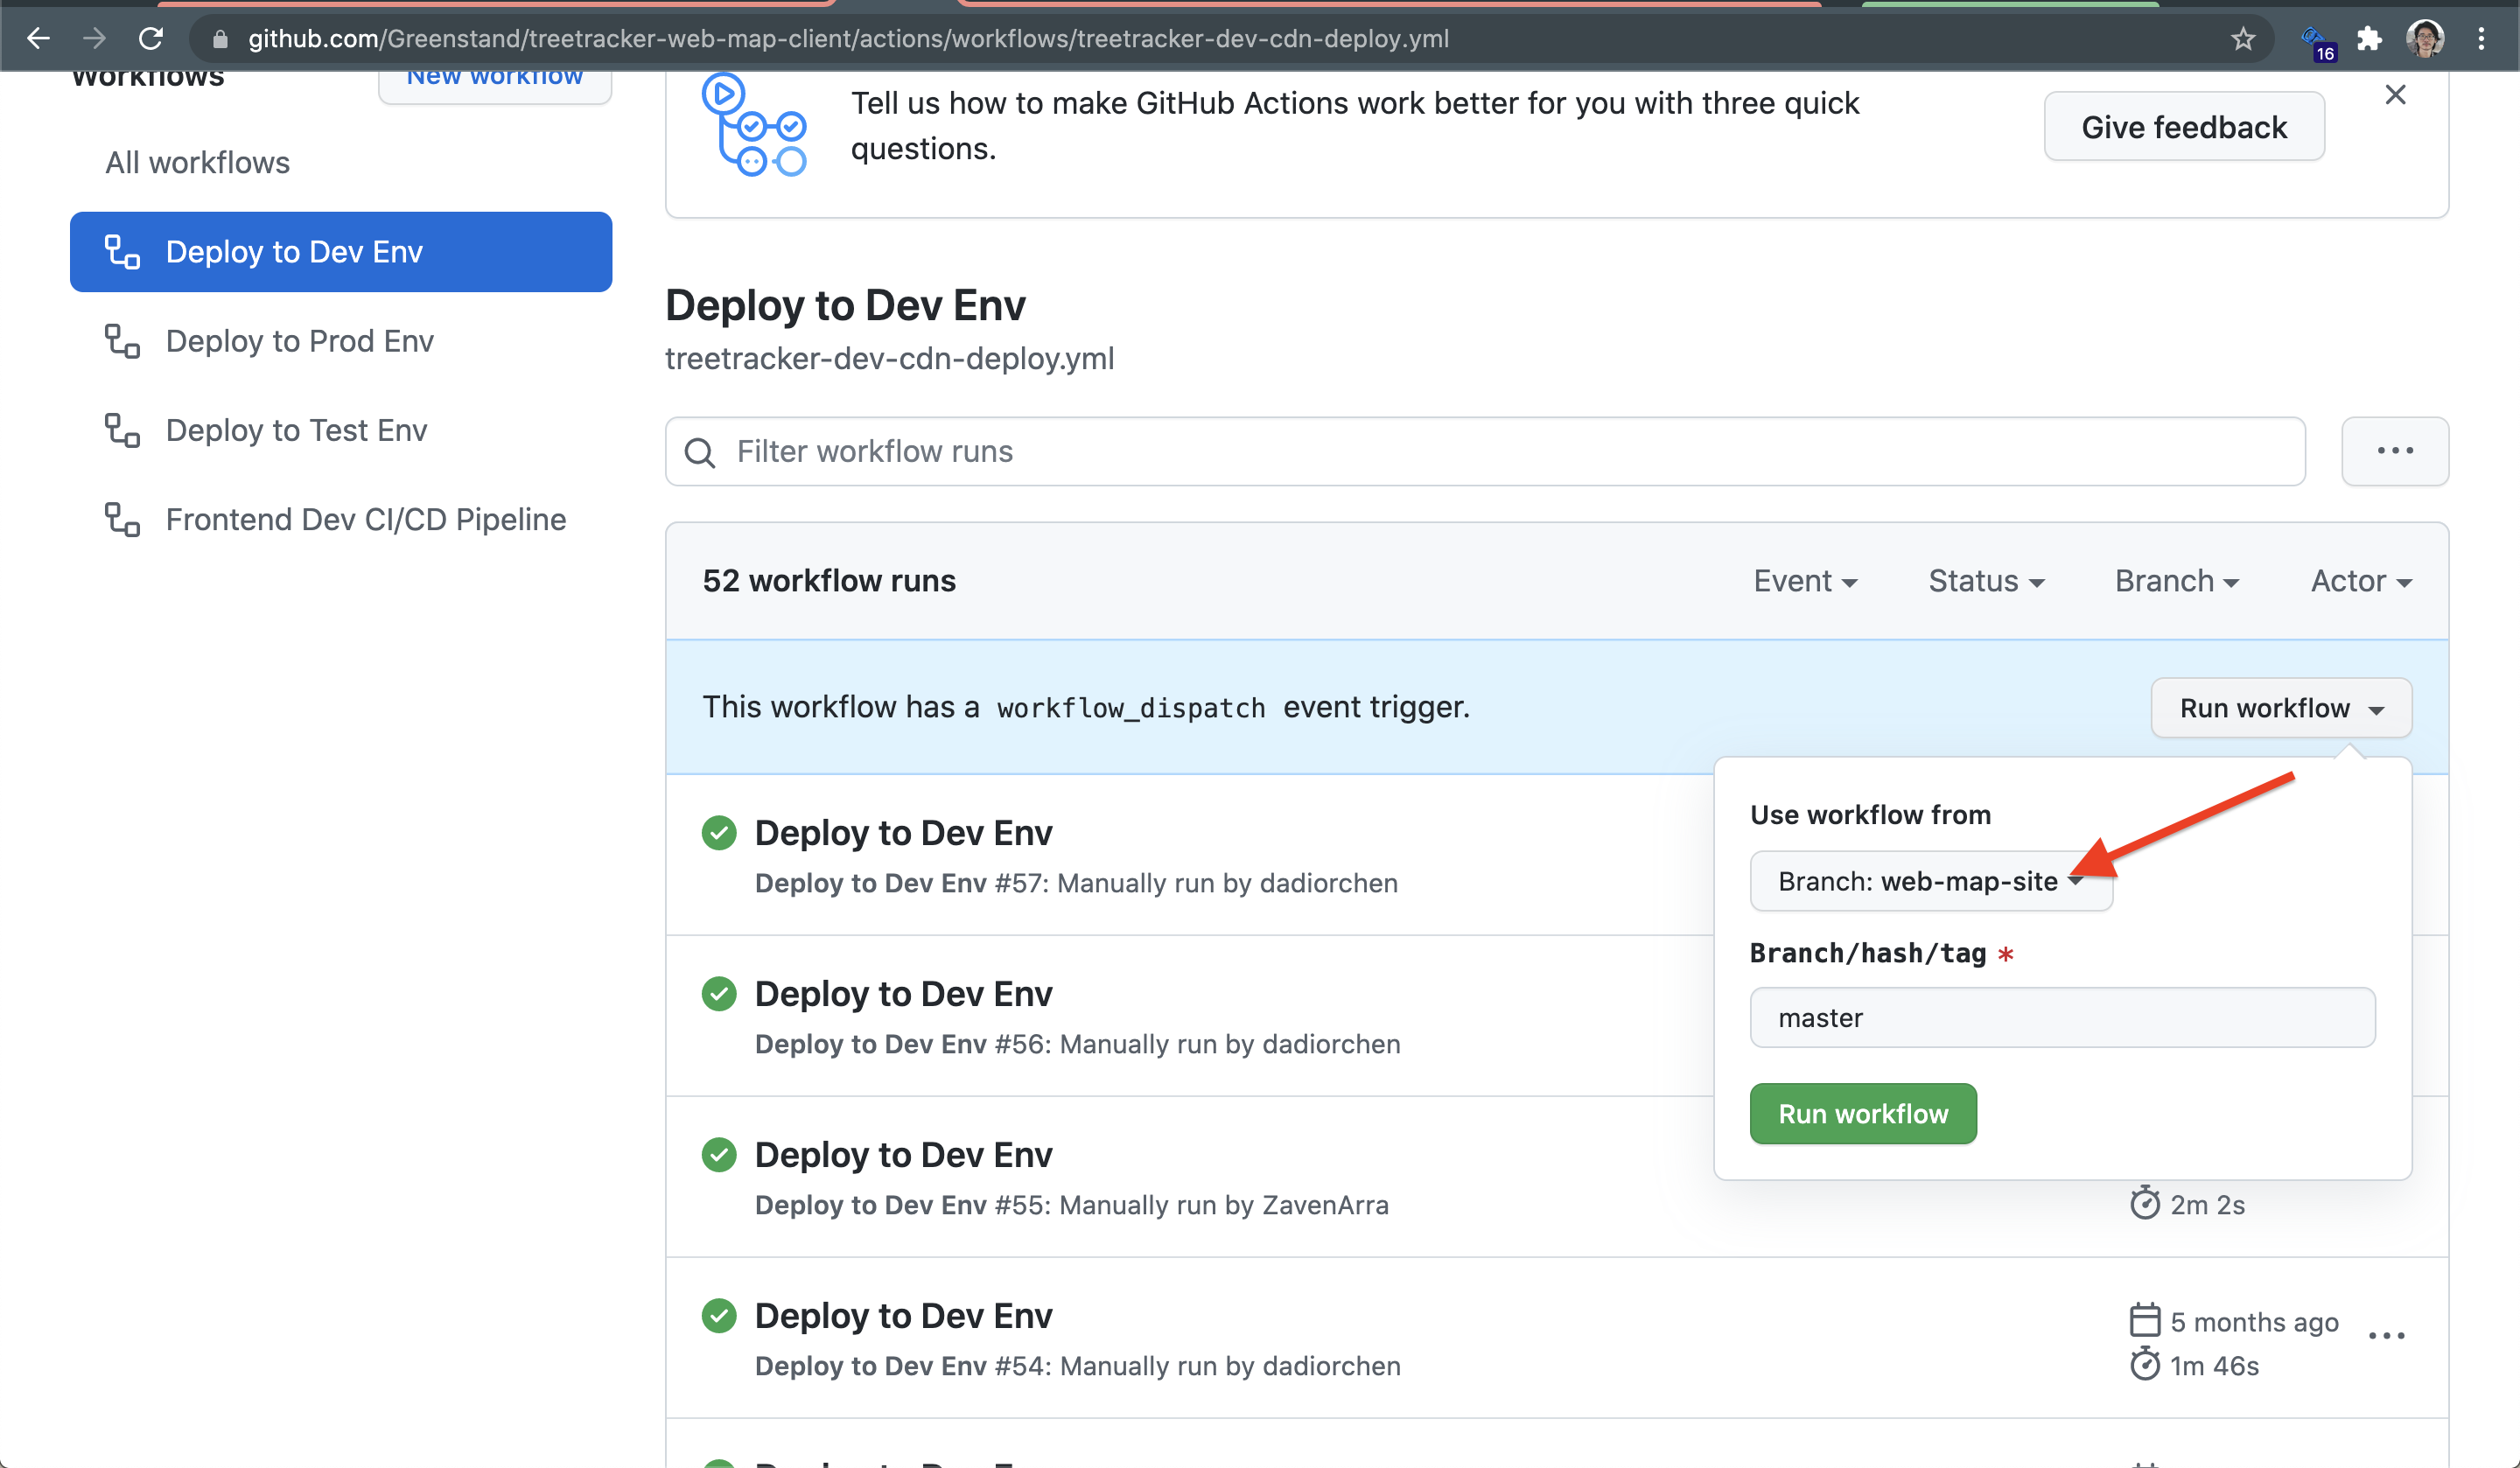Click the Branch/hash/tag input containing master
This screenshot has width=2520, height=1468.
tap(2062, 1018)
